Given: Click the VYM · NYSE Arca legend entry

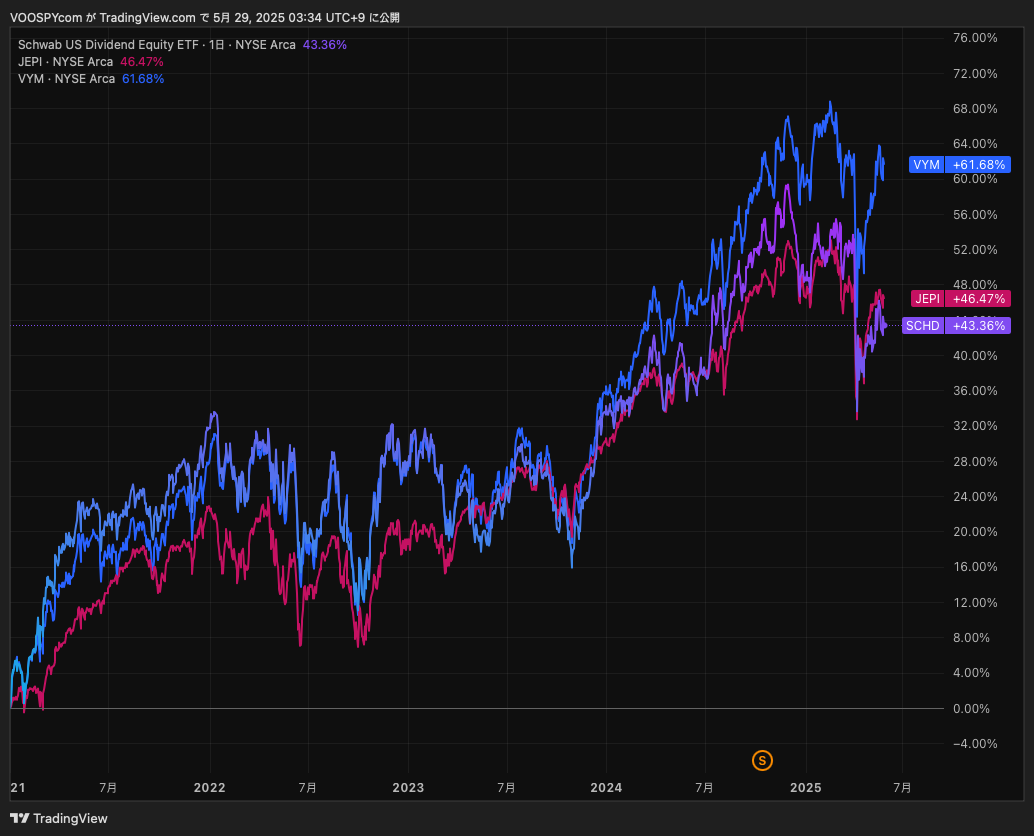Looking at the screenshot, I should (x=66, y=79).
